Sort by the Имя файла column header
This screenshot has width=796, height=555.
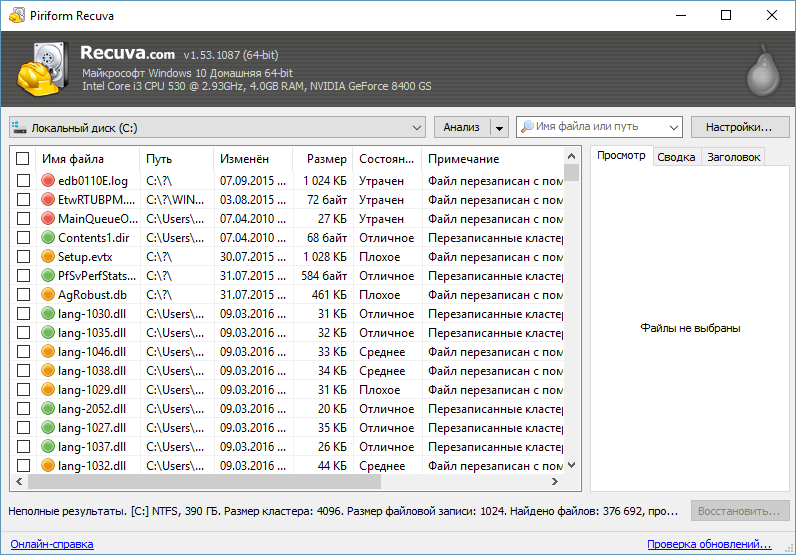tap(87, 159)
